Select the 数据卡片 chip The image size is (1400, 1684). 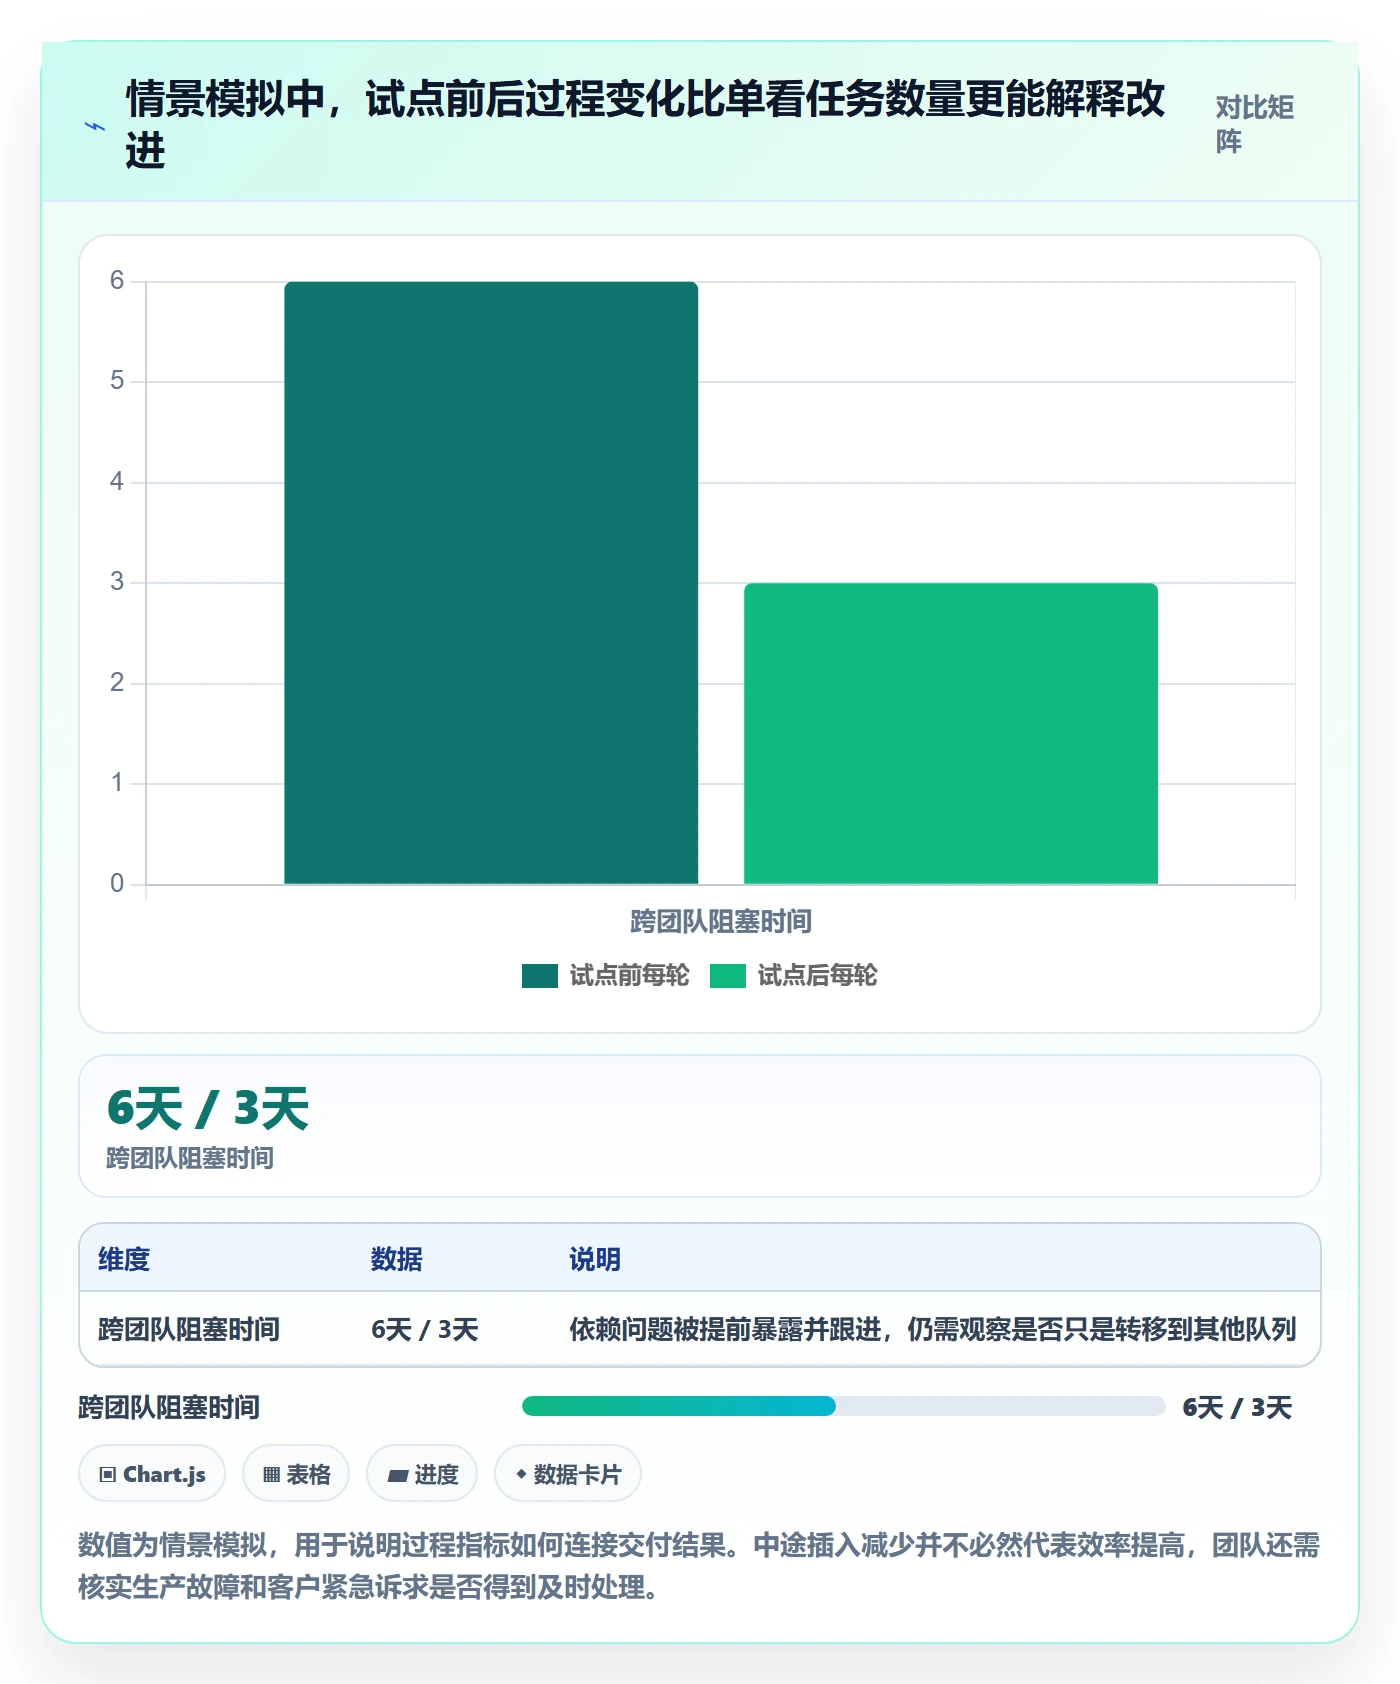[568, 1474]
